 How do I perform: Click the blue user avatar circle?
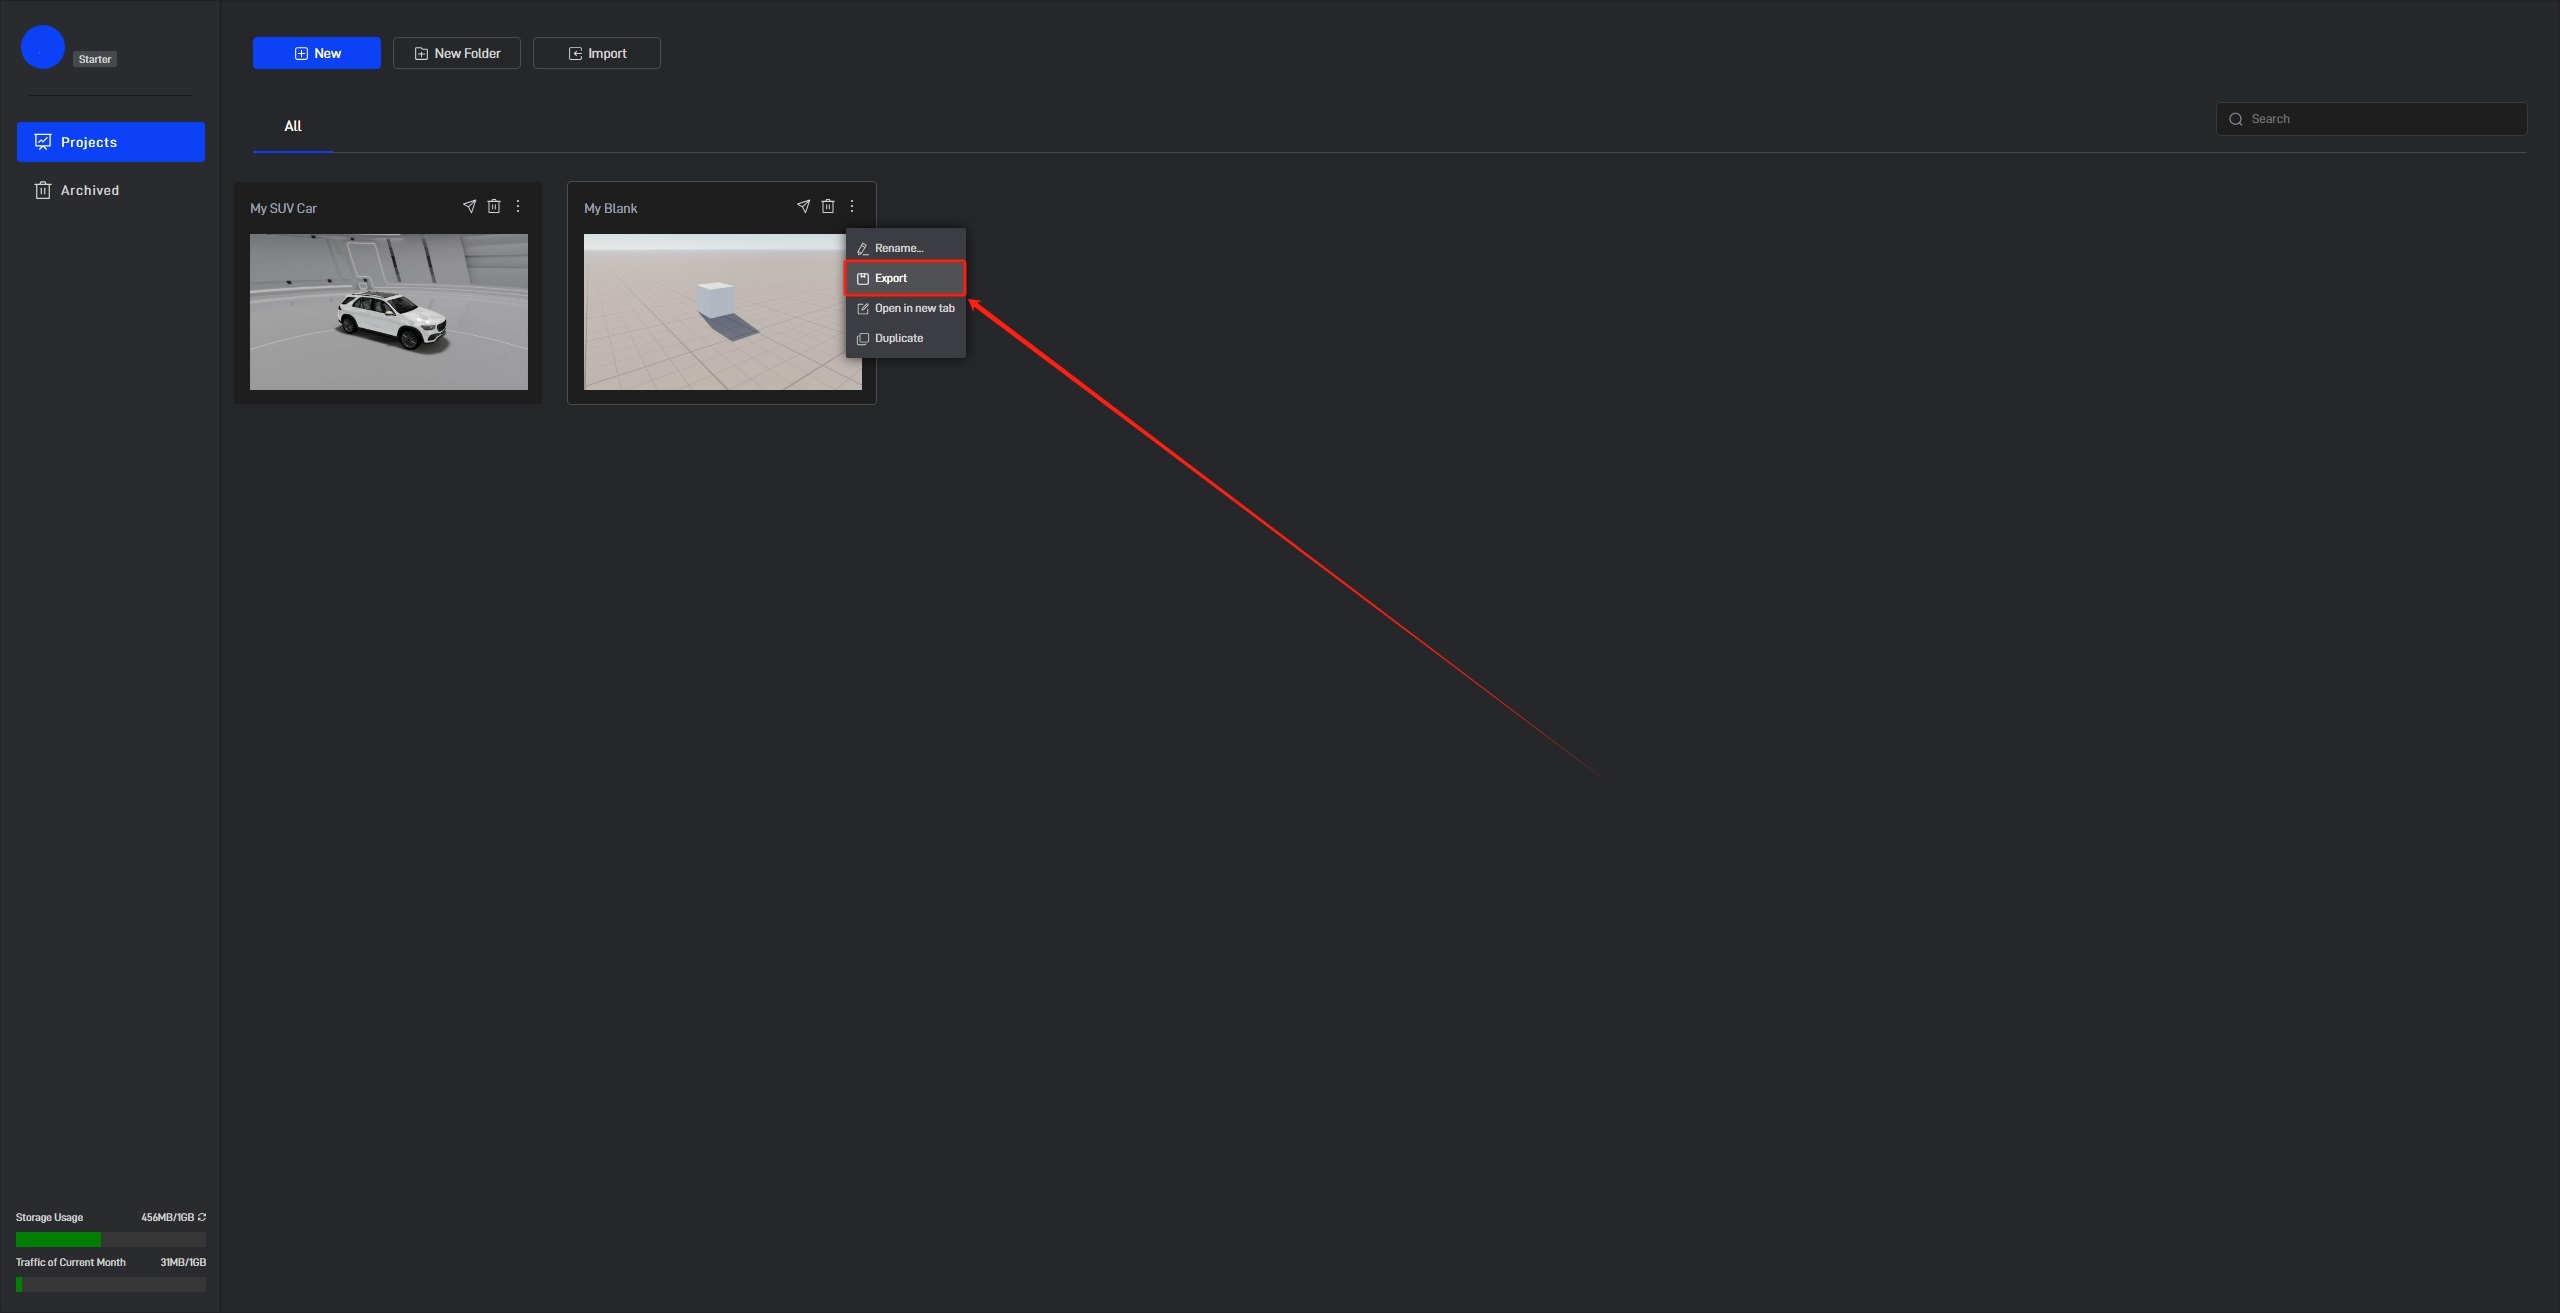[43, 47]
